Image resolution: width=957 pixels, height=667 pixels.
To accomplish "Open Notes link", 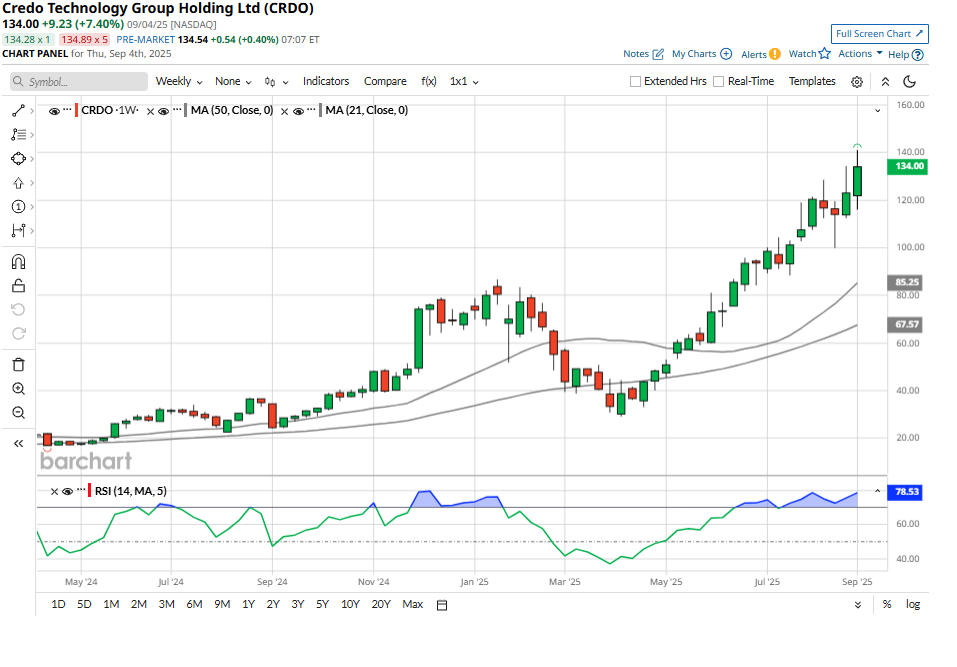I will [x=643, y=54].
